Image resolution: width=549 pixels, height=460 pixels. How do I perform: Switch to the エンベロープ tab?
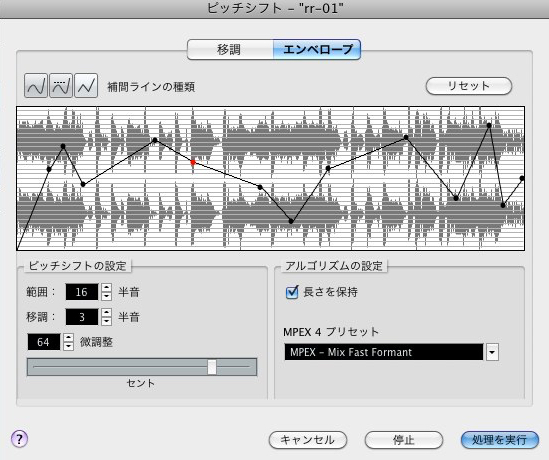click(317, 49)
